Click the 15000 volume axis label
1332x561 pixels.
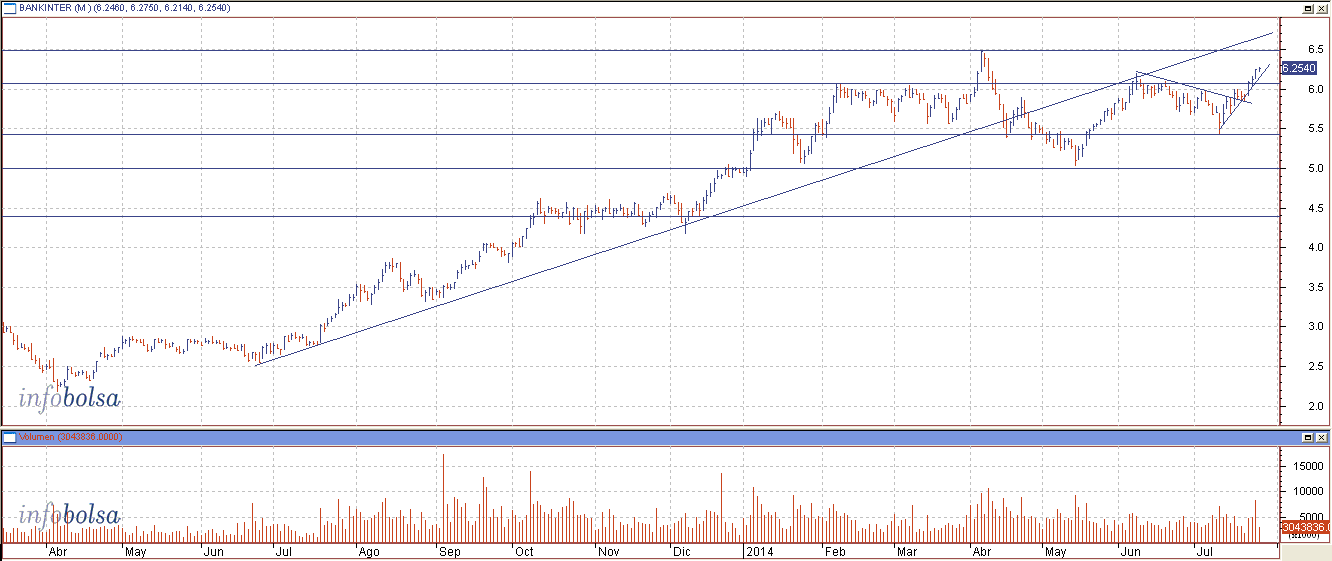[x=1301, y=466]
